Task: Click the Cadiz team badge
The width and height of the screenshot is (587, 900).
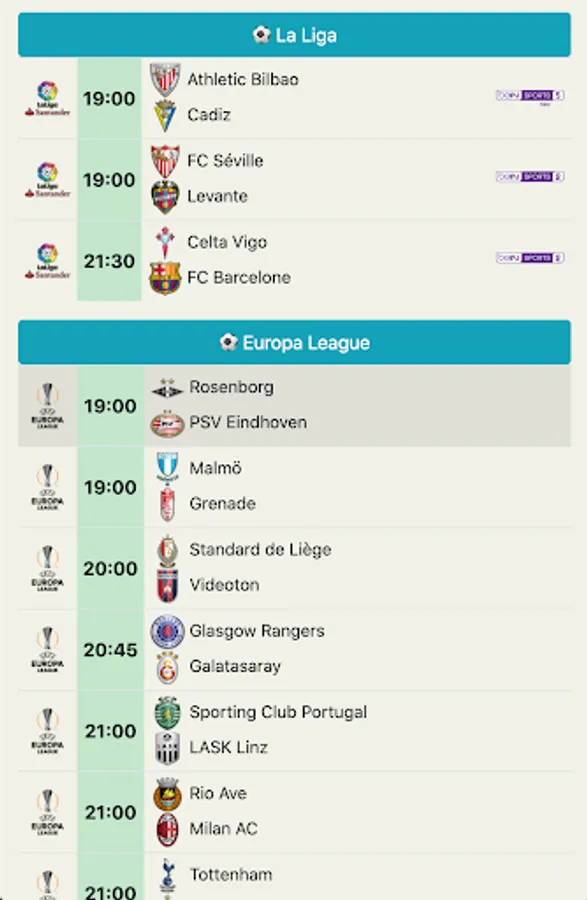Action: pyautogui.click(x=166, y=112)
